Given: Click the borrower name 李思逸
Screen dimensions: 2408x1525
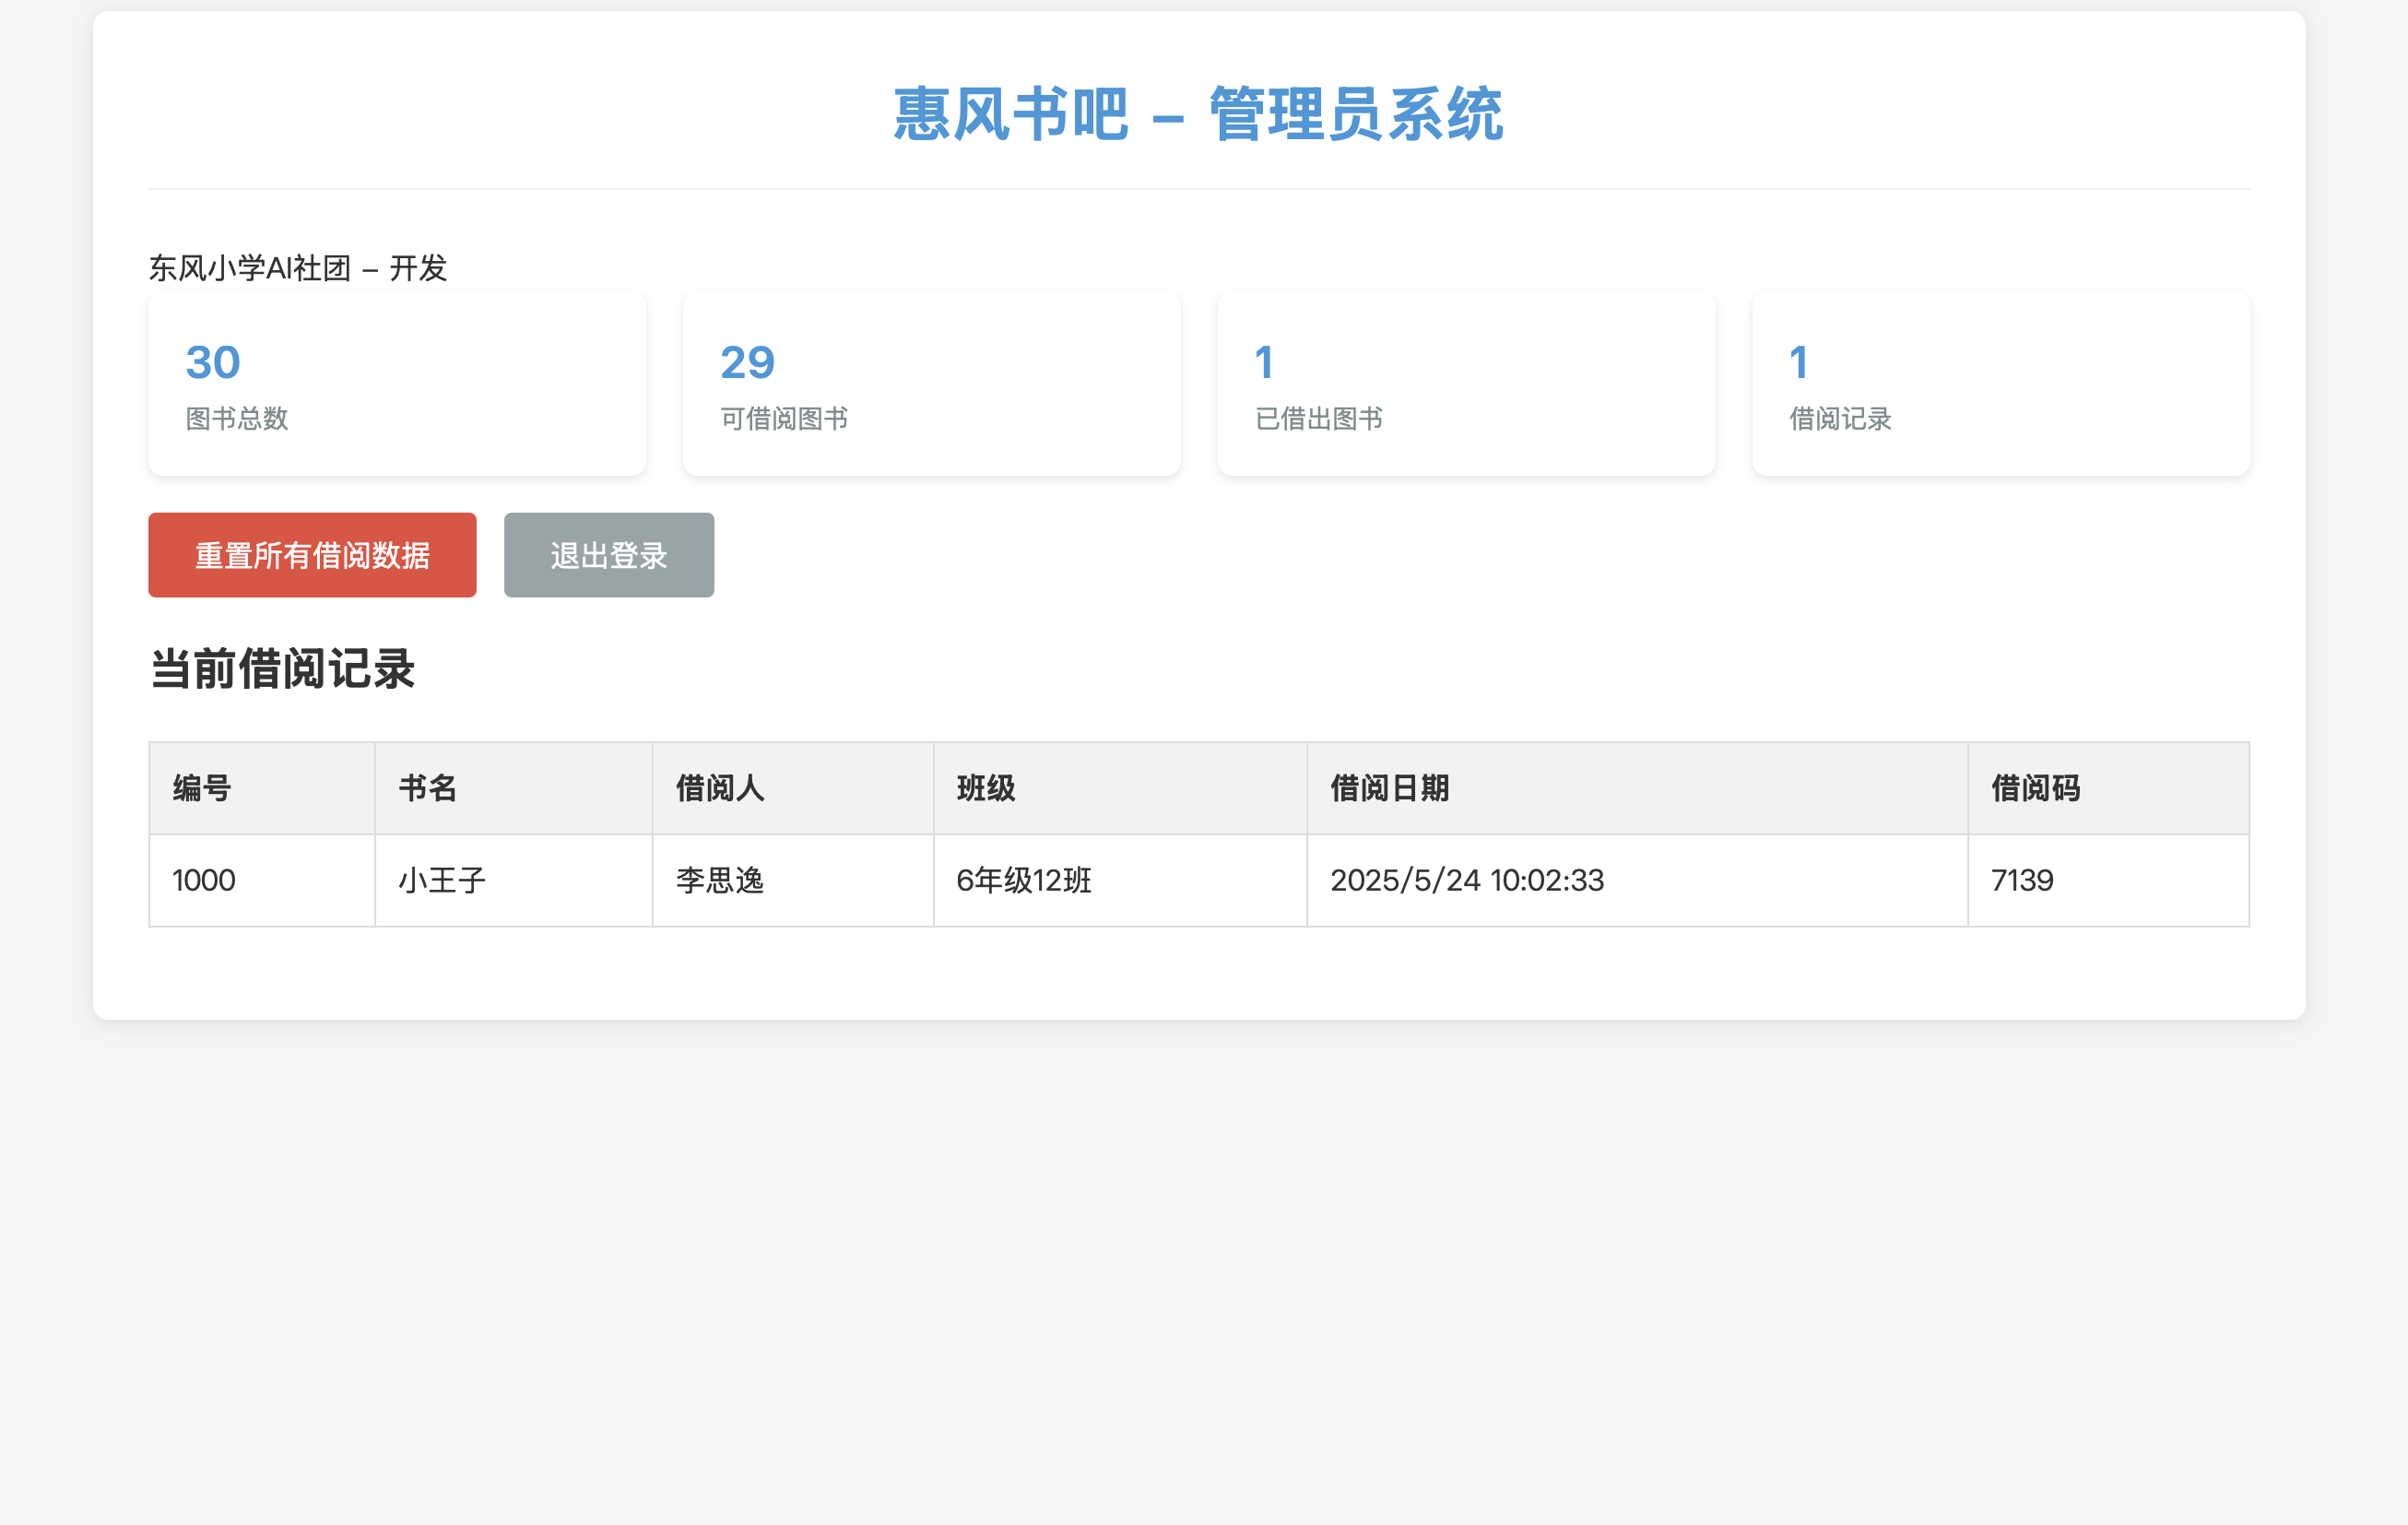Looking at the screenshot, I should coord(718,880).
